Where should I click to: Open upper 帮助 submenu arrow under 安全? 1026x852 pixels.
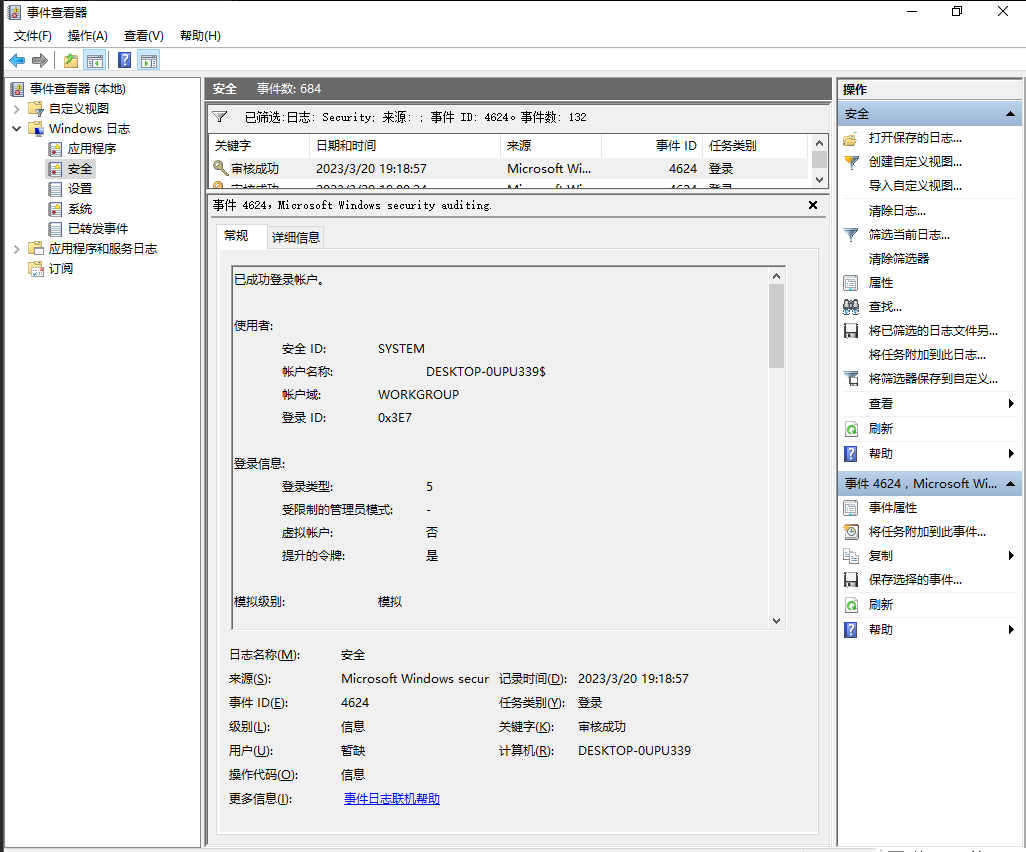pyautogui.click(x=1011, y=453)
